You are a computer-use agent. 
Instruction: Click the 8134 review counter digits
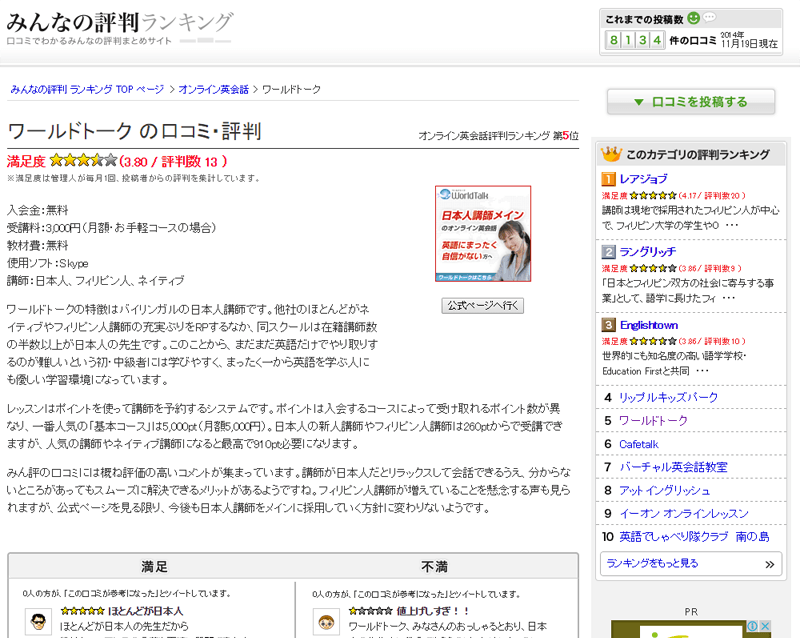click(x=635, y=40)
